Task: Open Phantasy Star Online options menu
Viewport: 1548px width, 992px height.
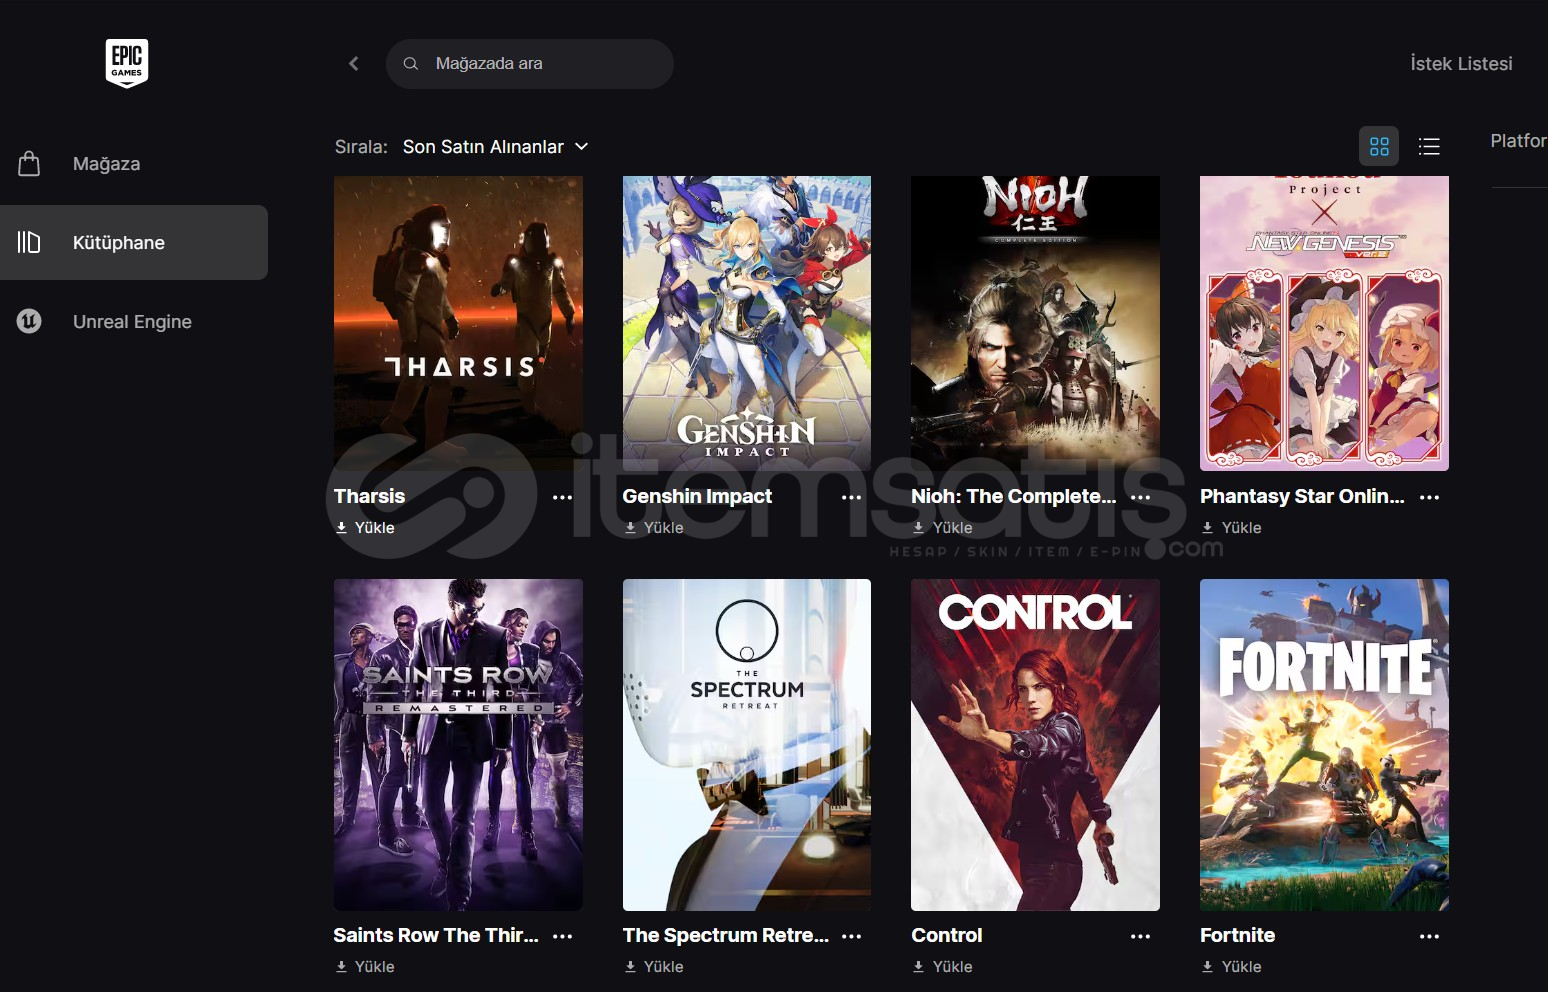Action: point(1430,497)
